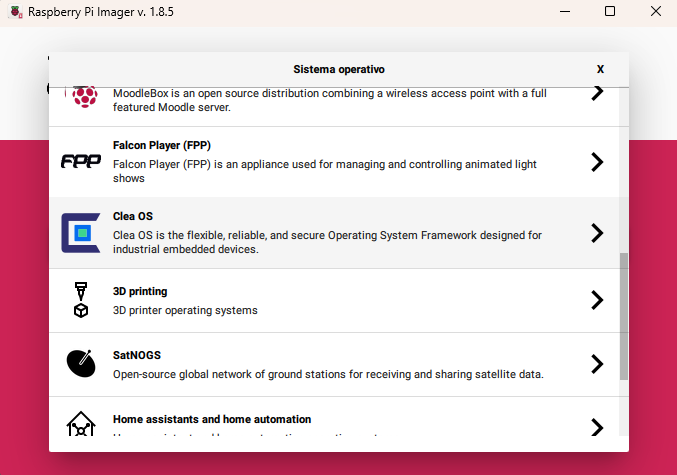Open the Clea OS chevron arrow
The width and height of the screenshot is (677, 475).
597,233
